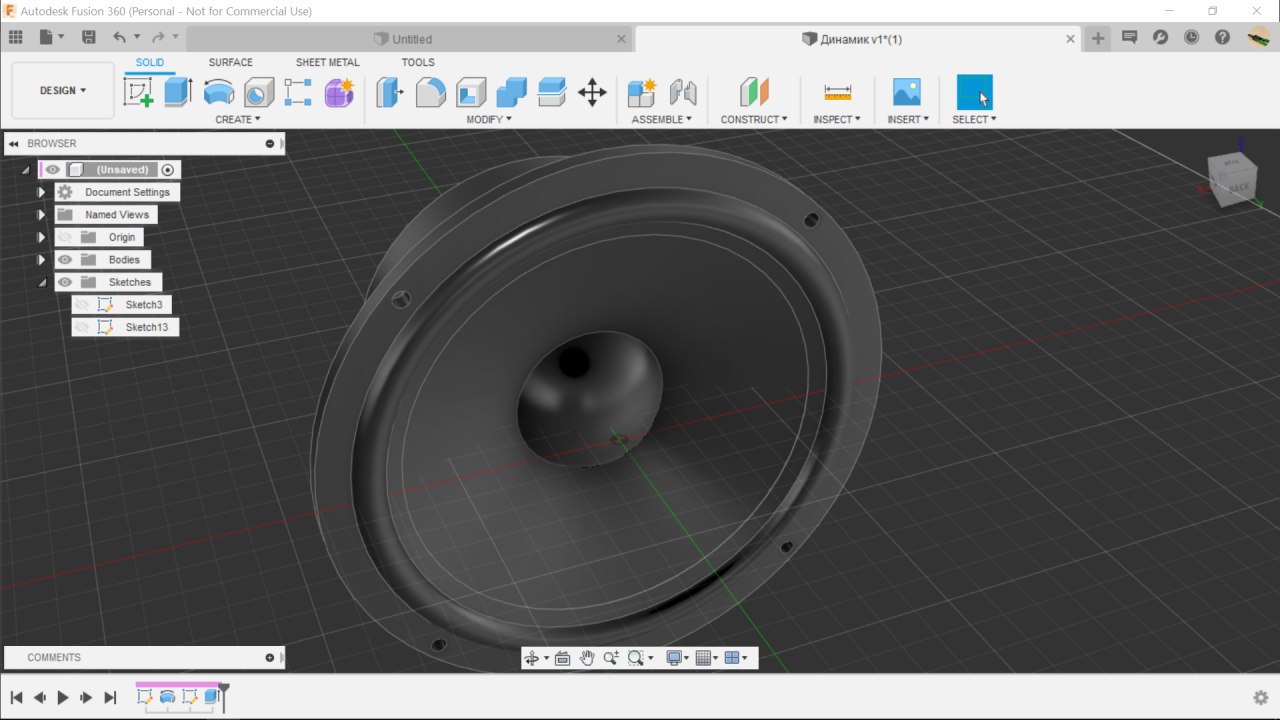
Task: Toggle visibility of Origin folder
Action: pos(65,237)
